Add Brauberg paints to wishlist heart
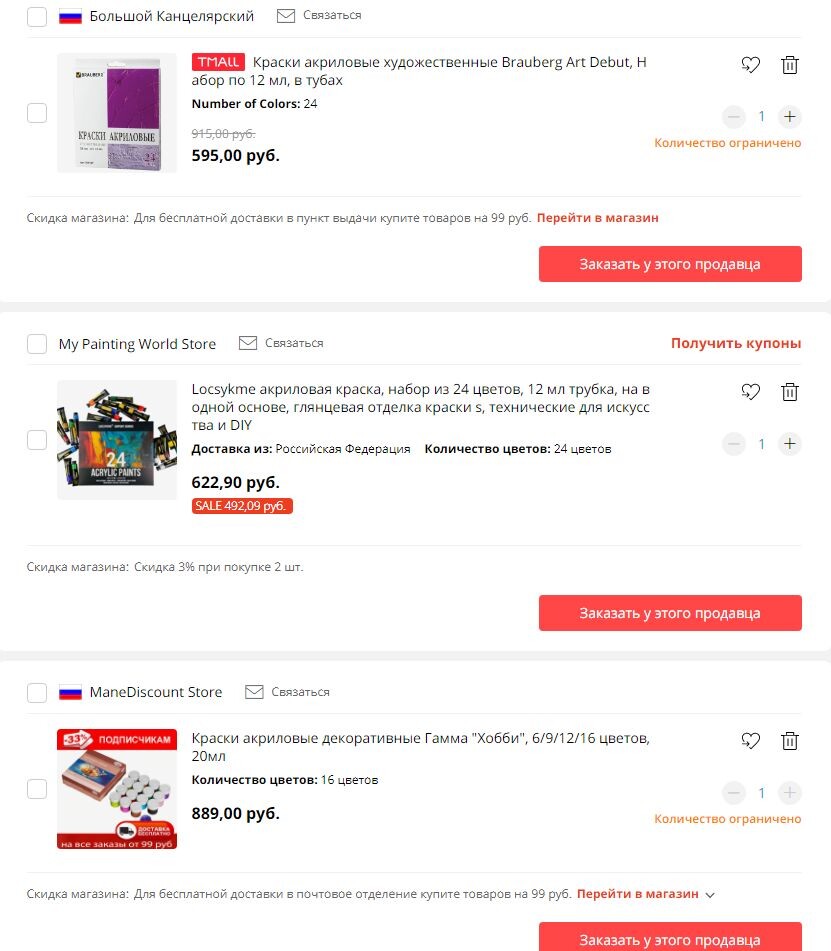831x951 pixels. [750, 64]
